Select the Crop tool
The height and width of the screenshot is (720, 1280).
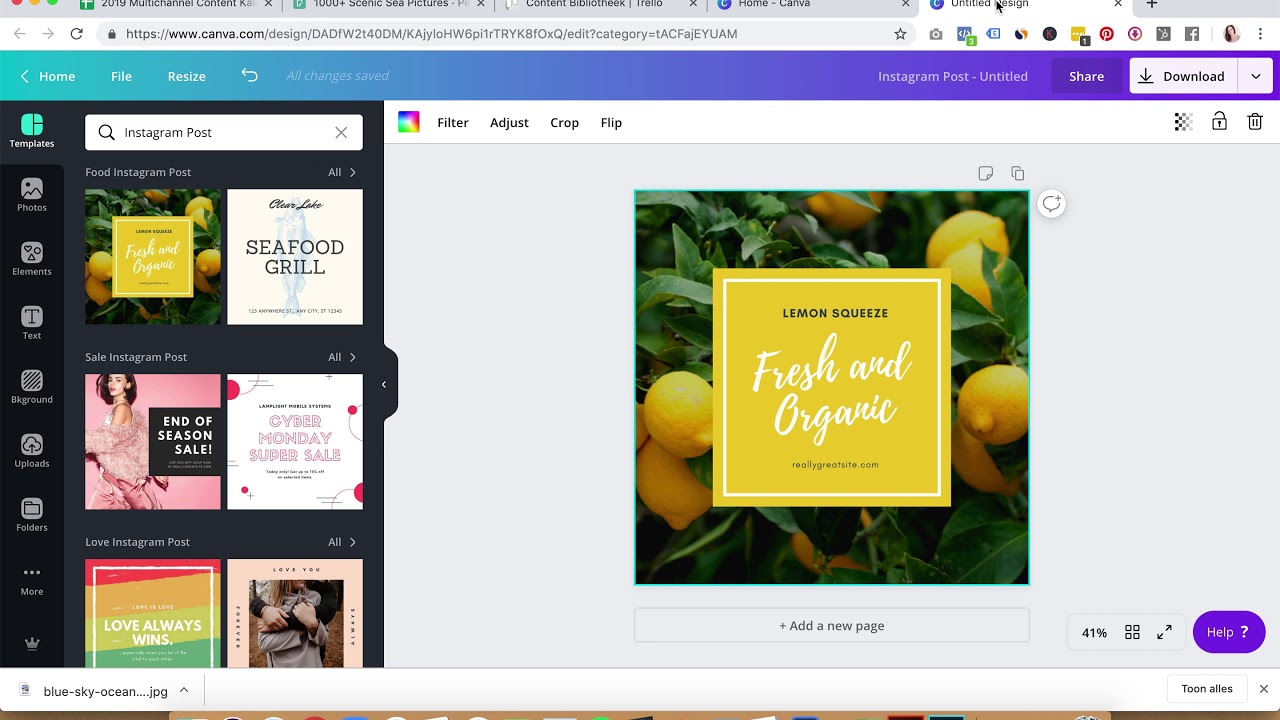(564, 122)
